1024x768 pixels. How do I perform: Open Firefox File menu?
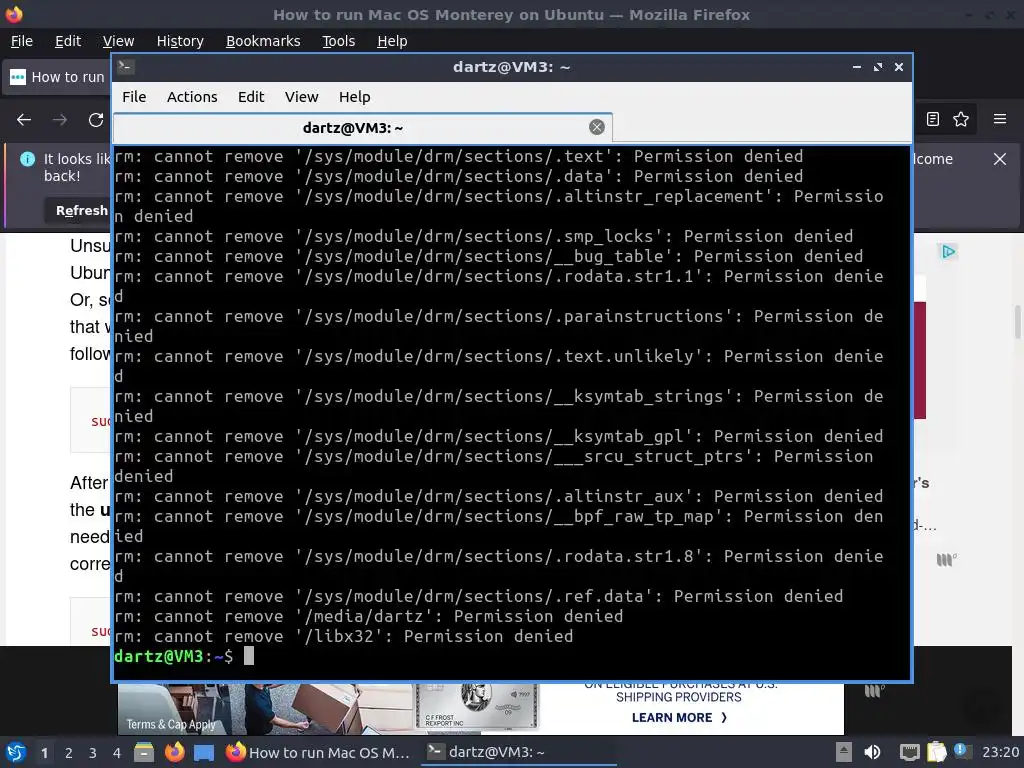pos(22,40)
